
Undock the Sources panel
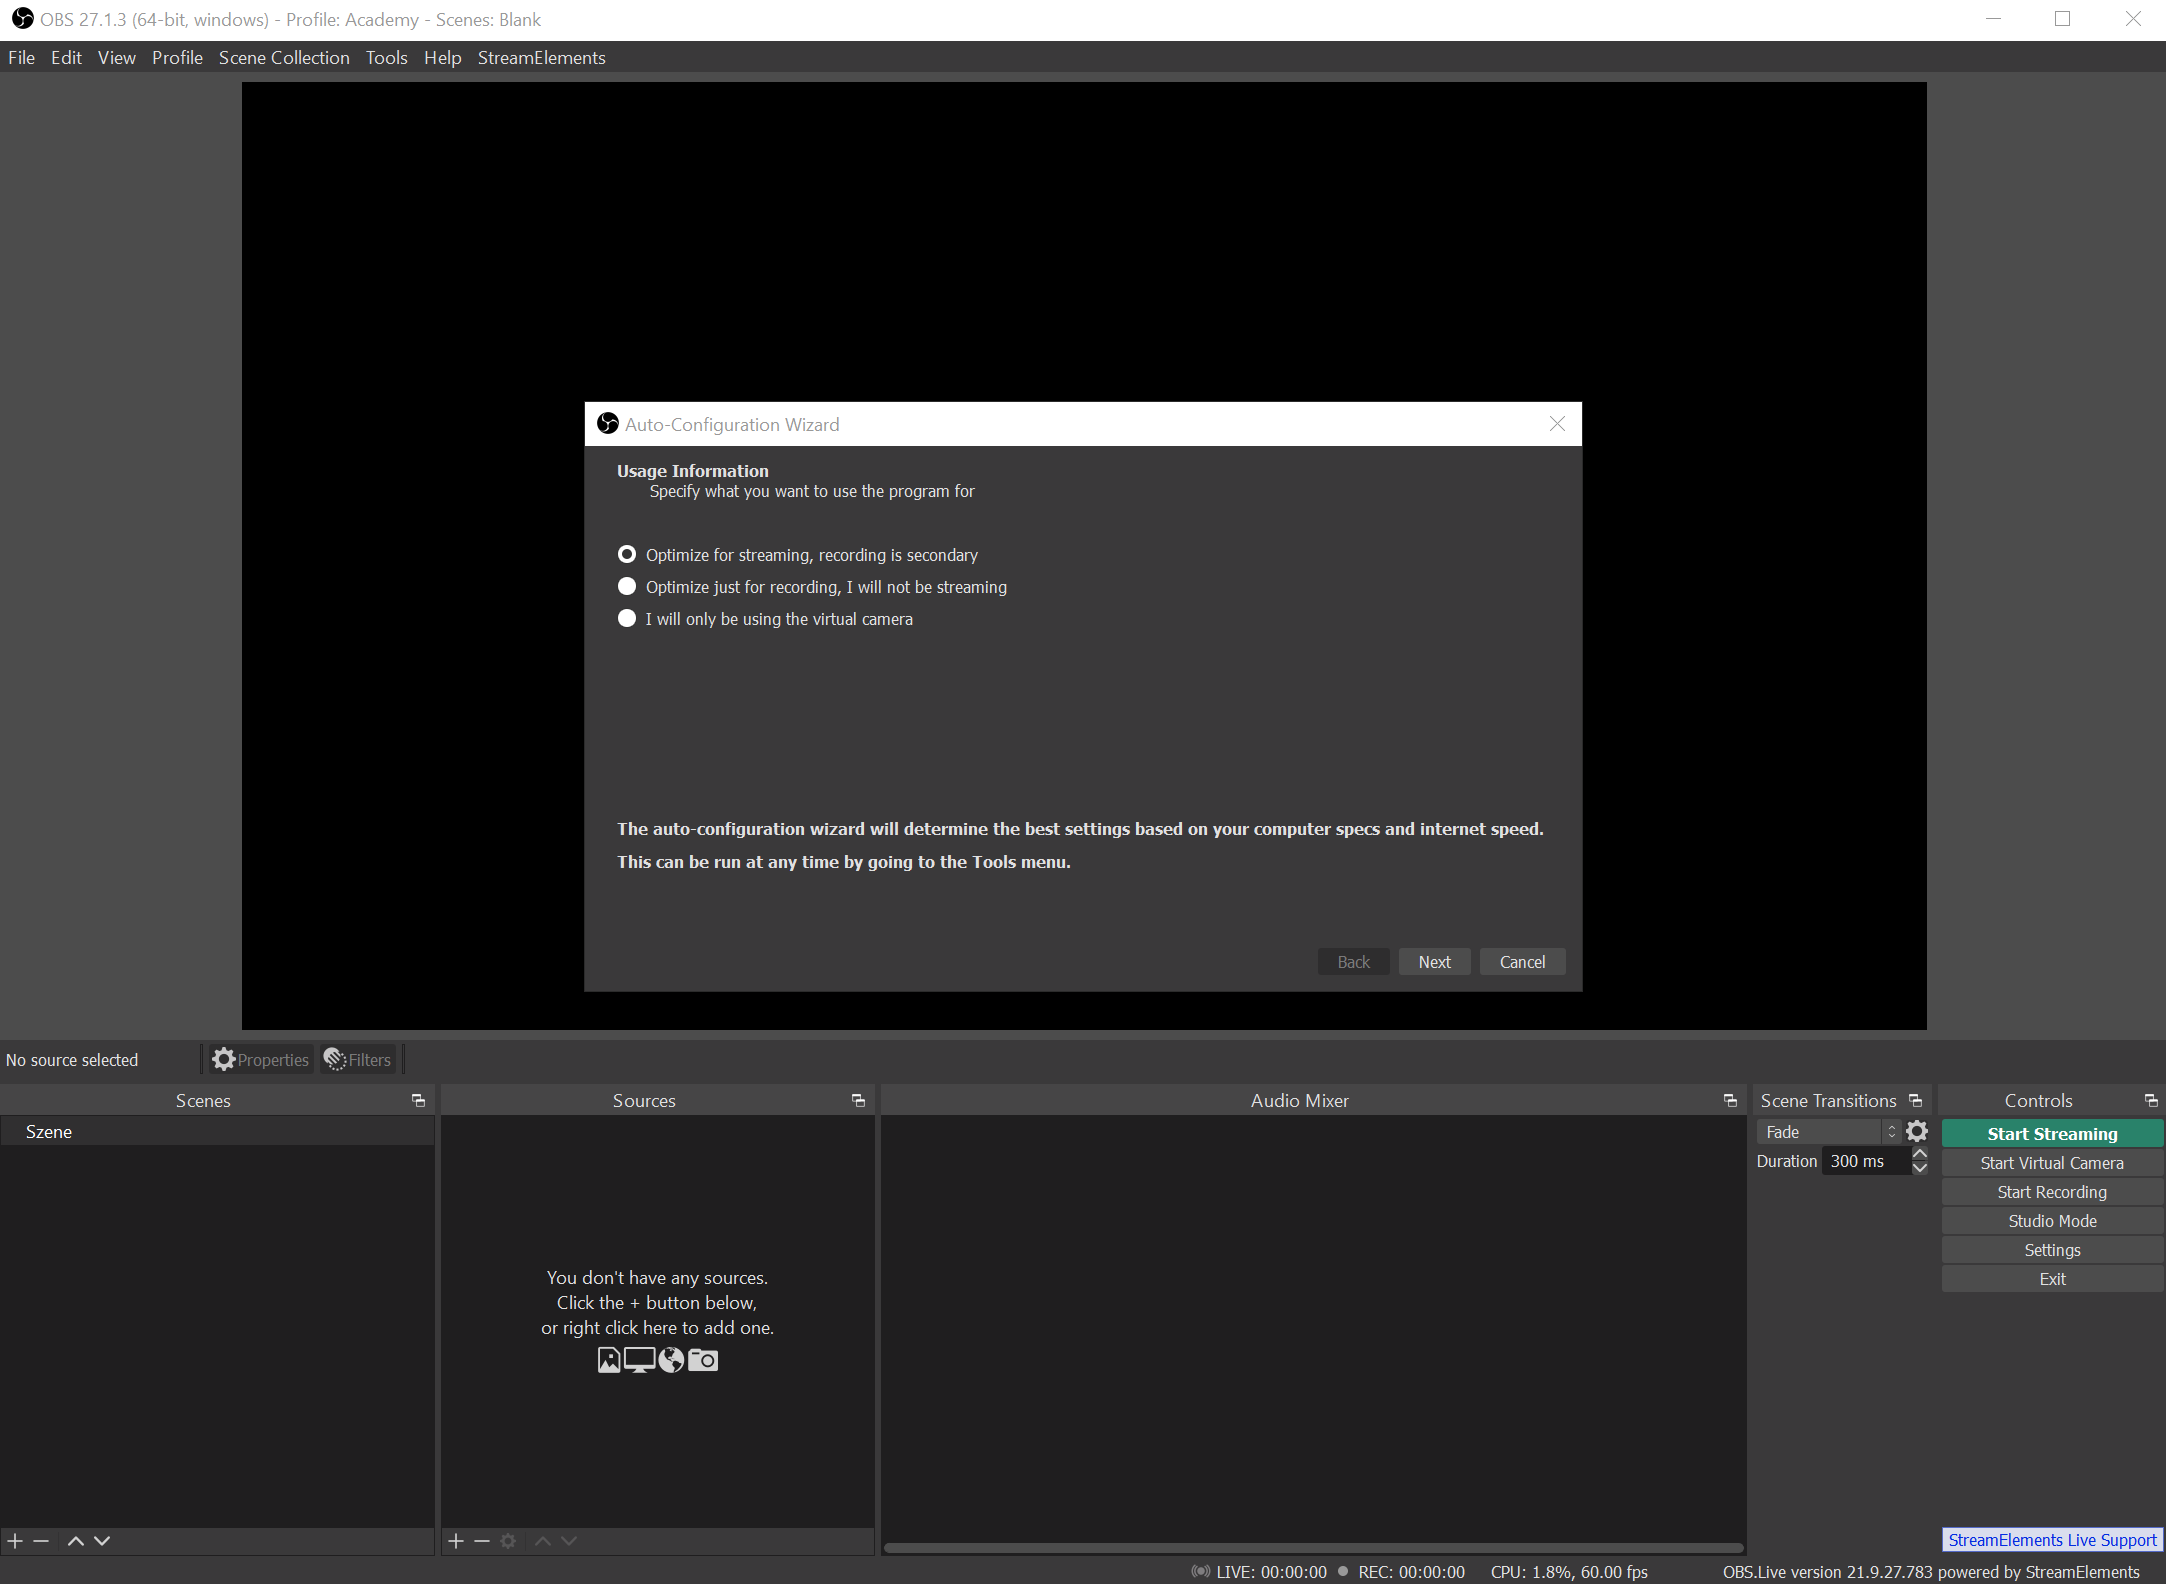[x=858, y=1100]
